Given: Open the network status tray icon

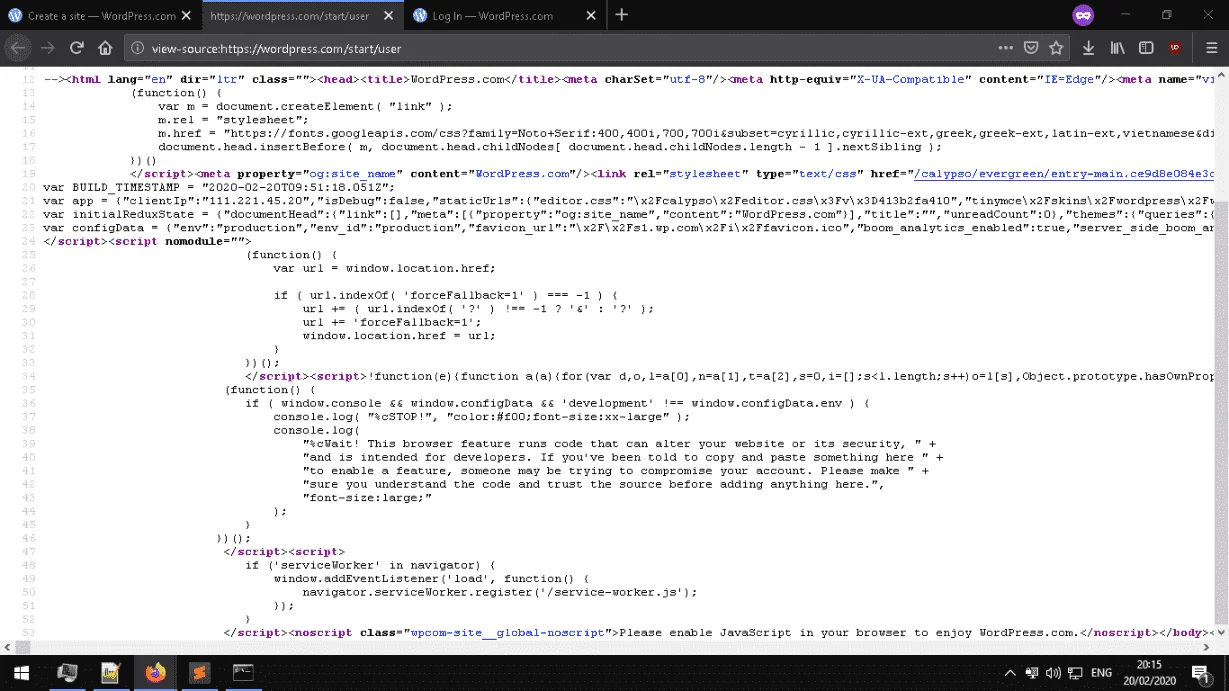Looking at the screenshot, I should click(1076, 673).
